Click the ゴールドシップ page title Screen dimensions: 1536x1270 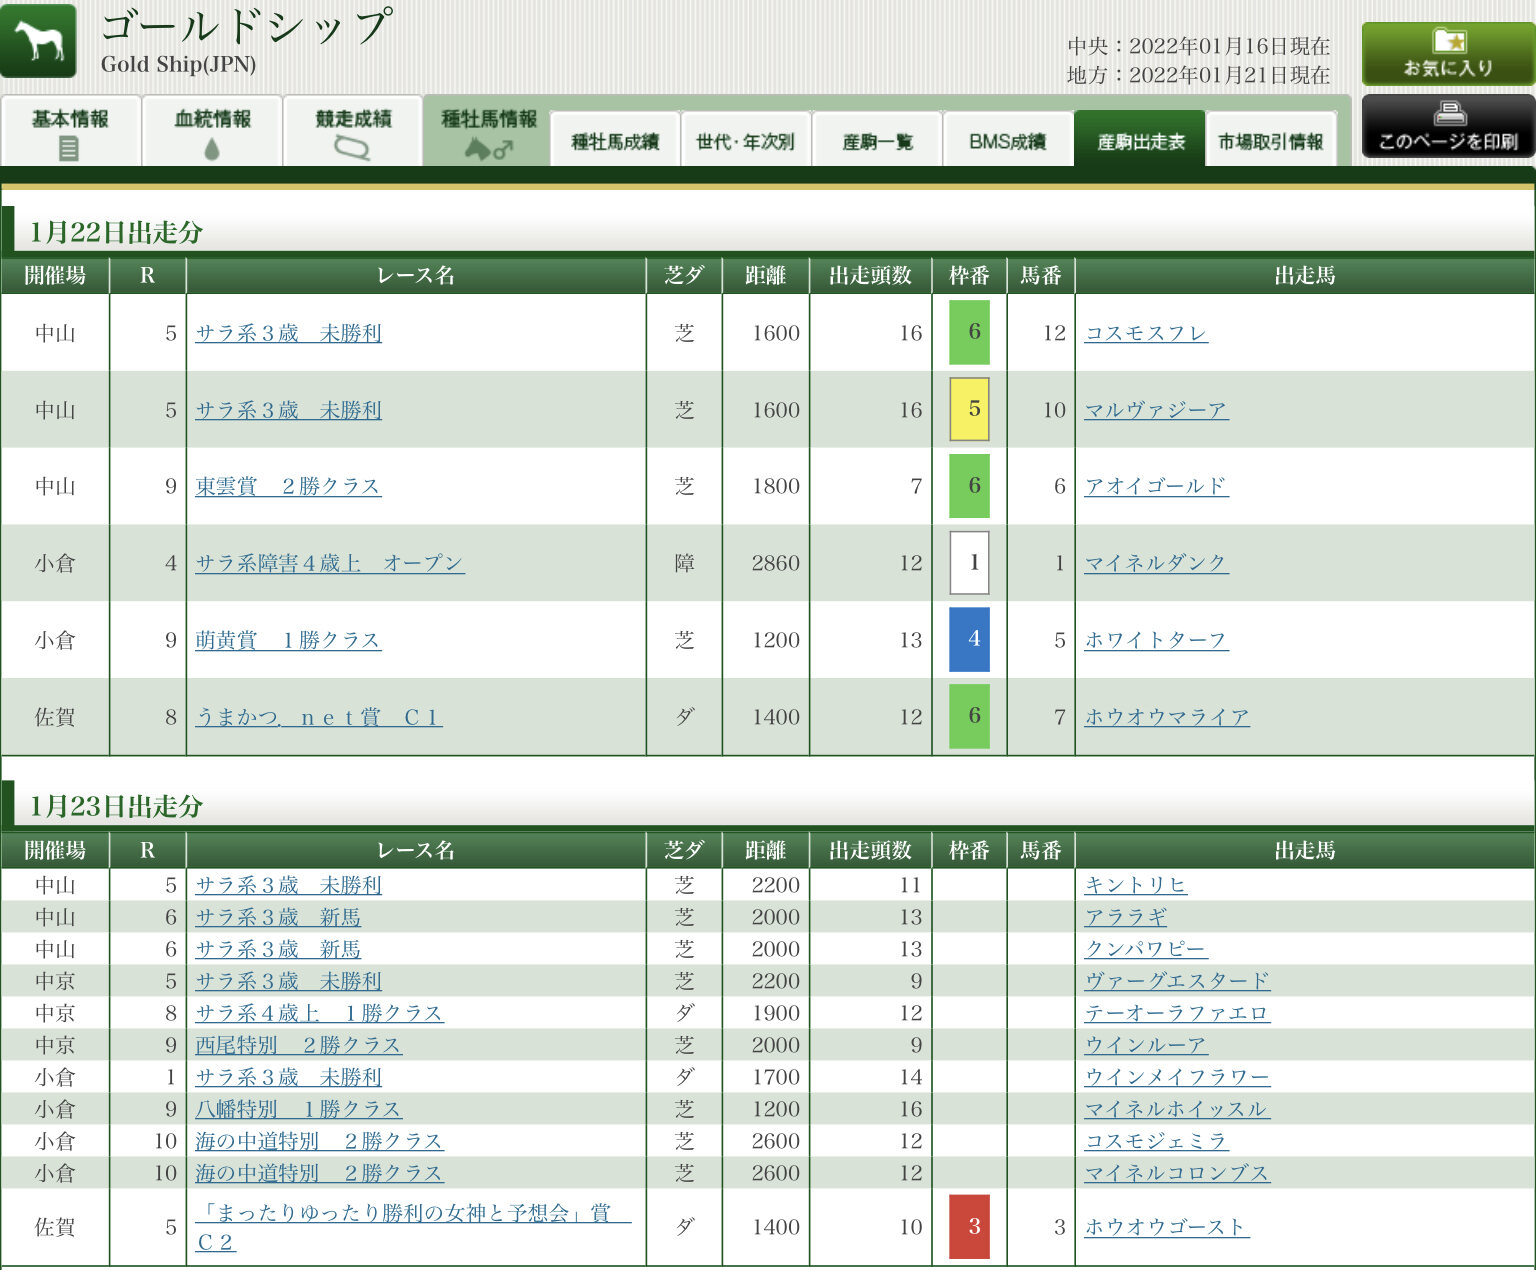246,26
